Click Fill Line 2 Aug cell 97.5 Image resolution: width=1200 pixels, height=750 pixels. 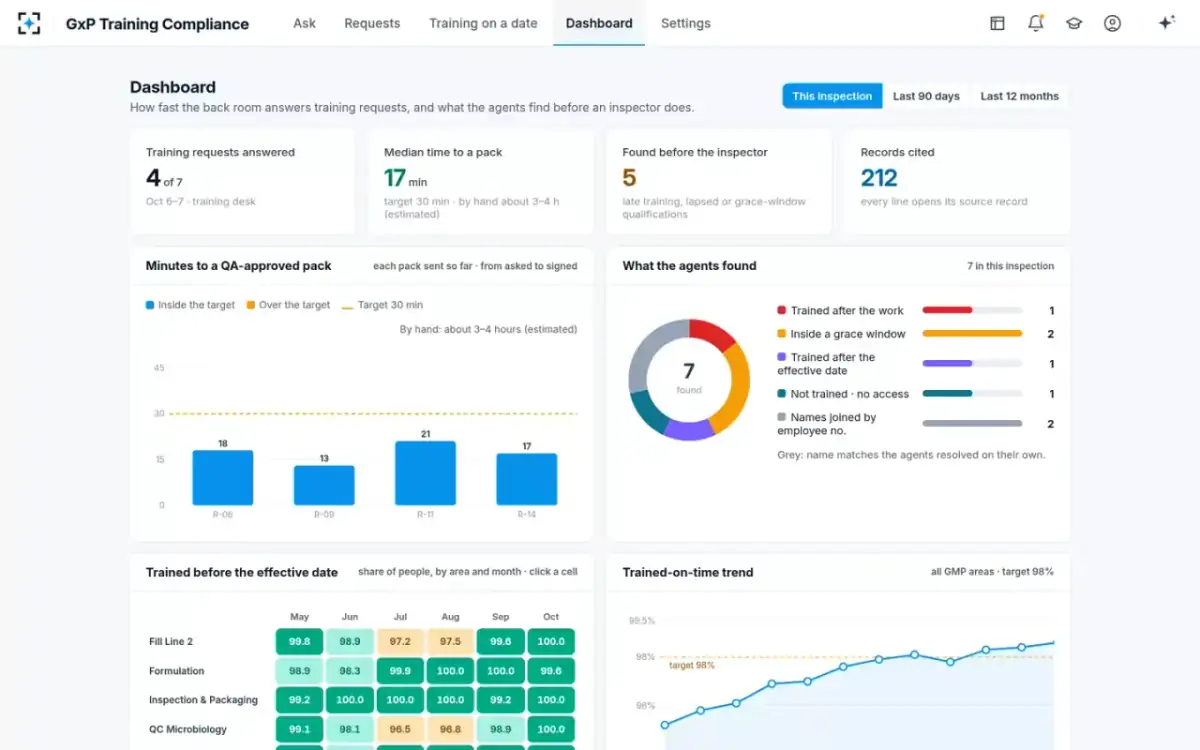[x=450, y=642]
